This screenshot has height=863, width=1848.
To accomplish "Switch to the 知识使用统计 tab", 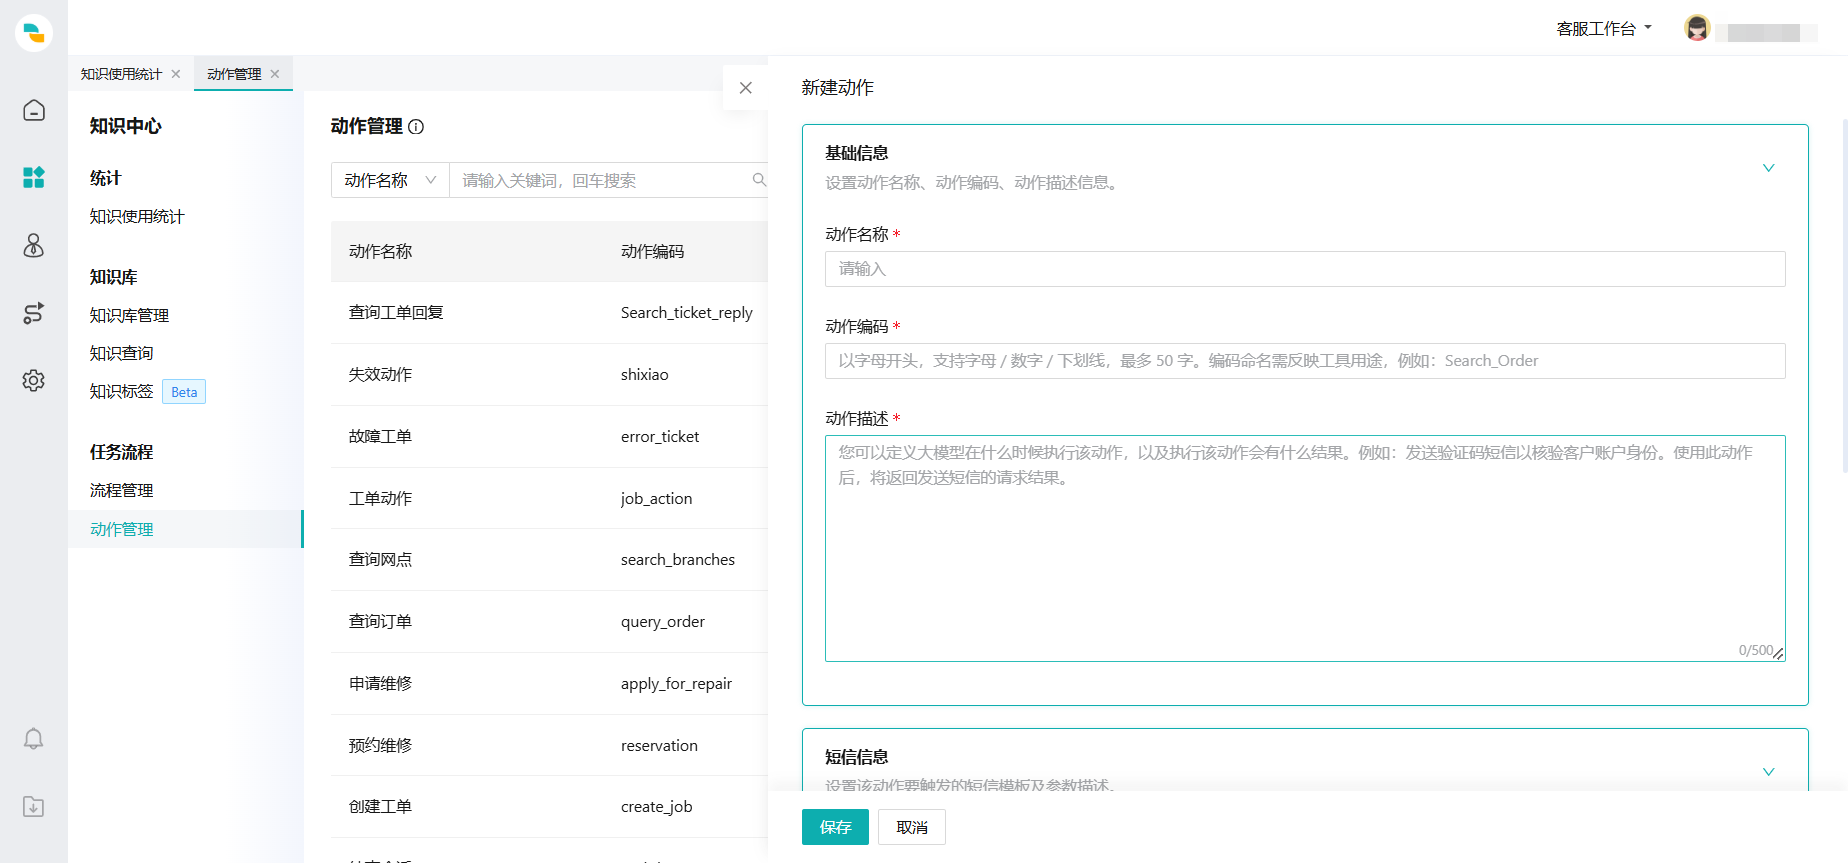I will click(x=121, y=74).
